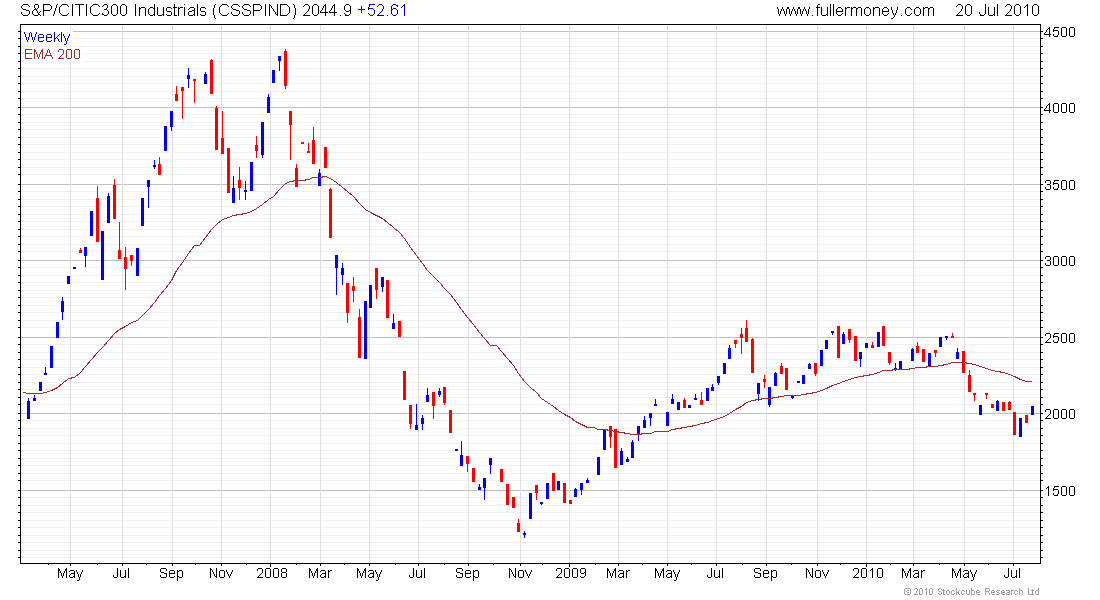Click the Nov label just before 2009
1100x600 pixels.
pos(520,573)
